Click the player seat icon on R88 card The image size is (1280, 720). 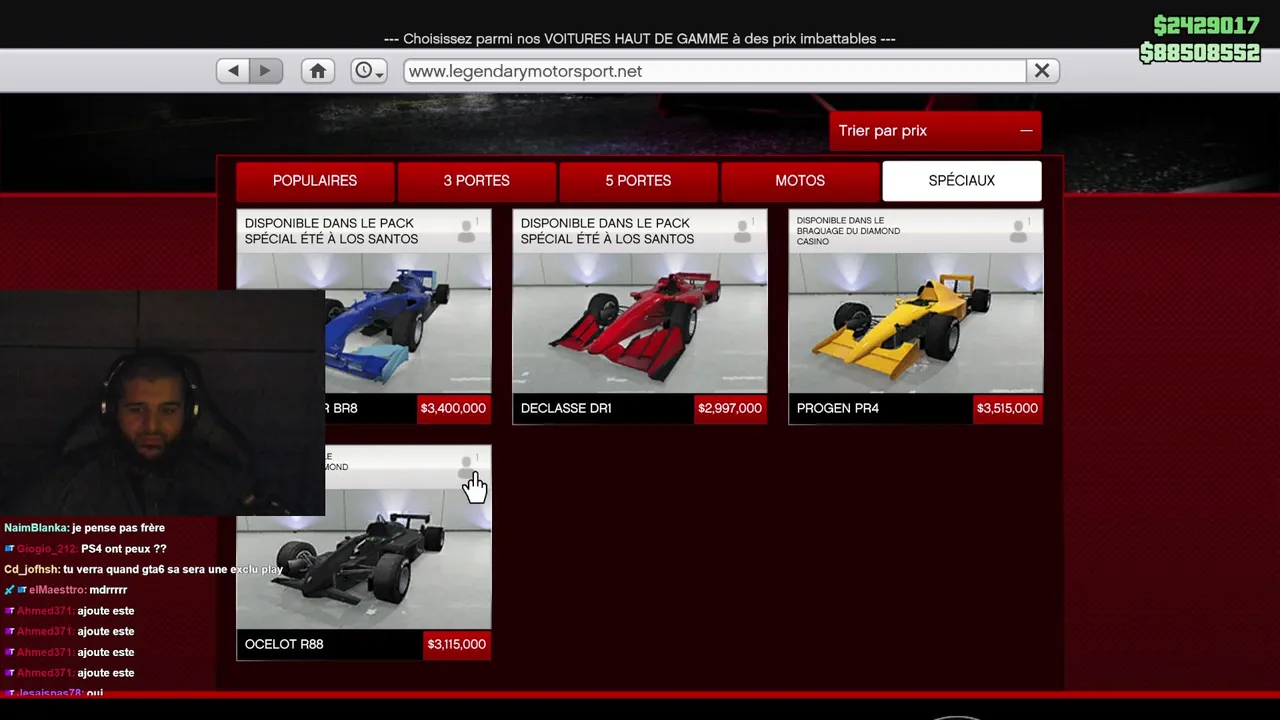467,467
